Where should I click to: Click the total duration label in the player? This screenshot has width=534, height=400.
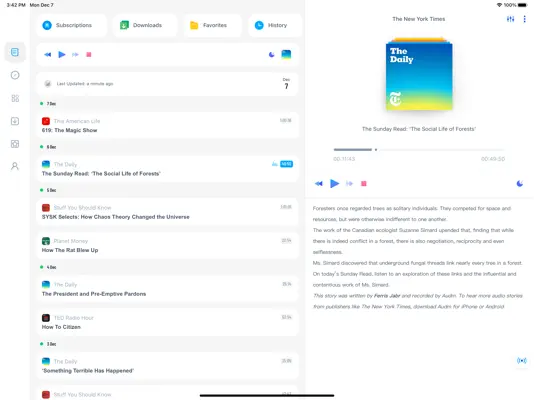[493, 159]
